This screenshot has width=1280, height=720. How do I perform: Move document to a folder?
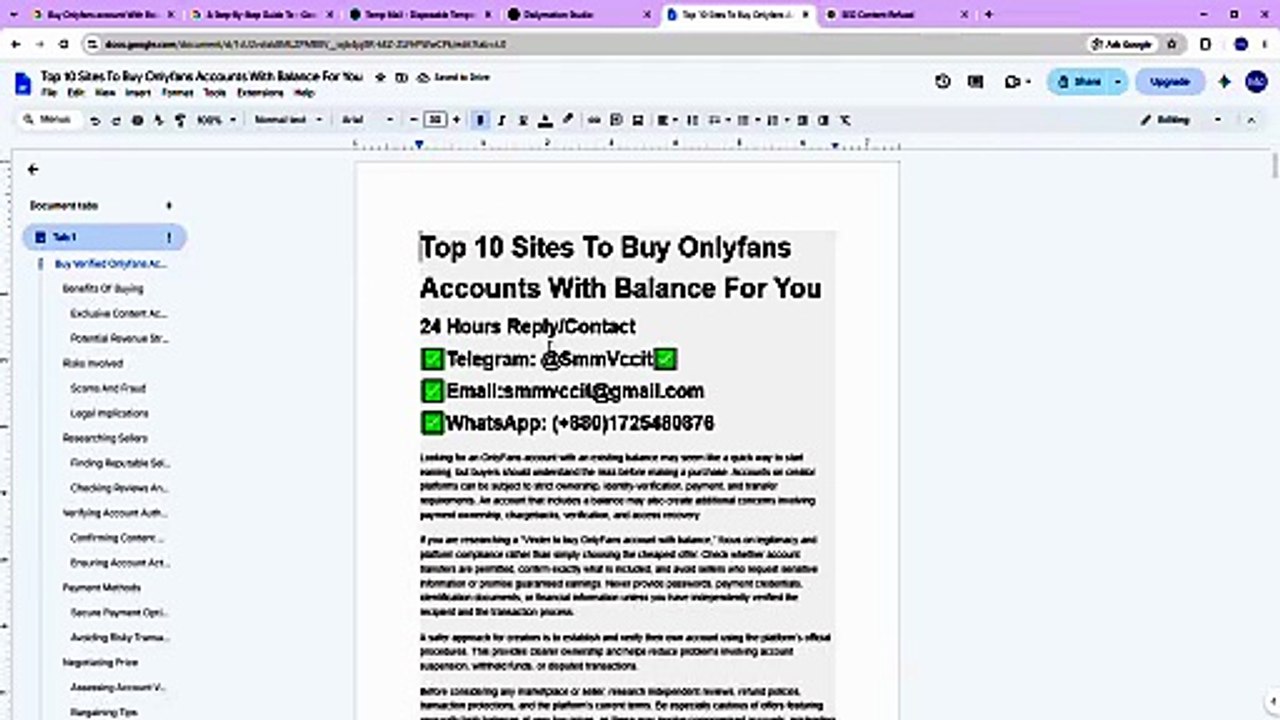(401, 77)
